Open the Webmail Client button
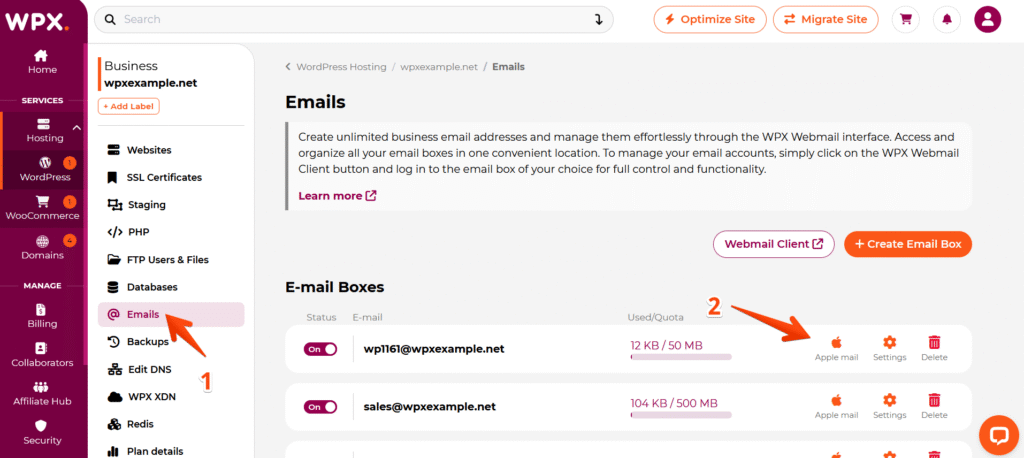Viewport: 1024px width, 458px height. [773, 244]
